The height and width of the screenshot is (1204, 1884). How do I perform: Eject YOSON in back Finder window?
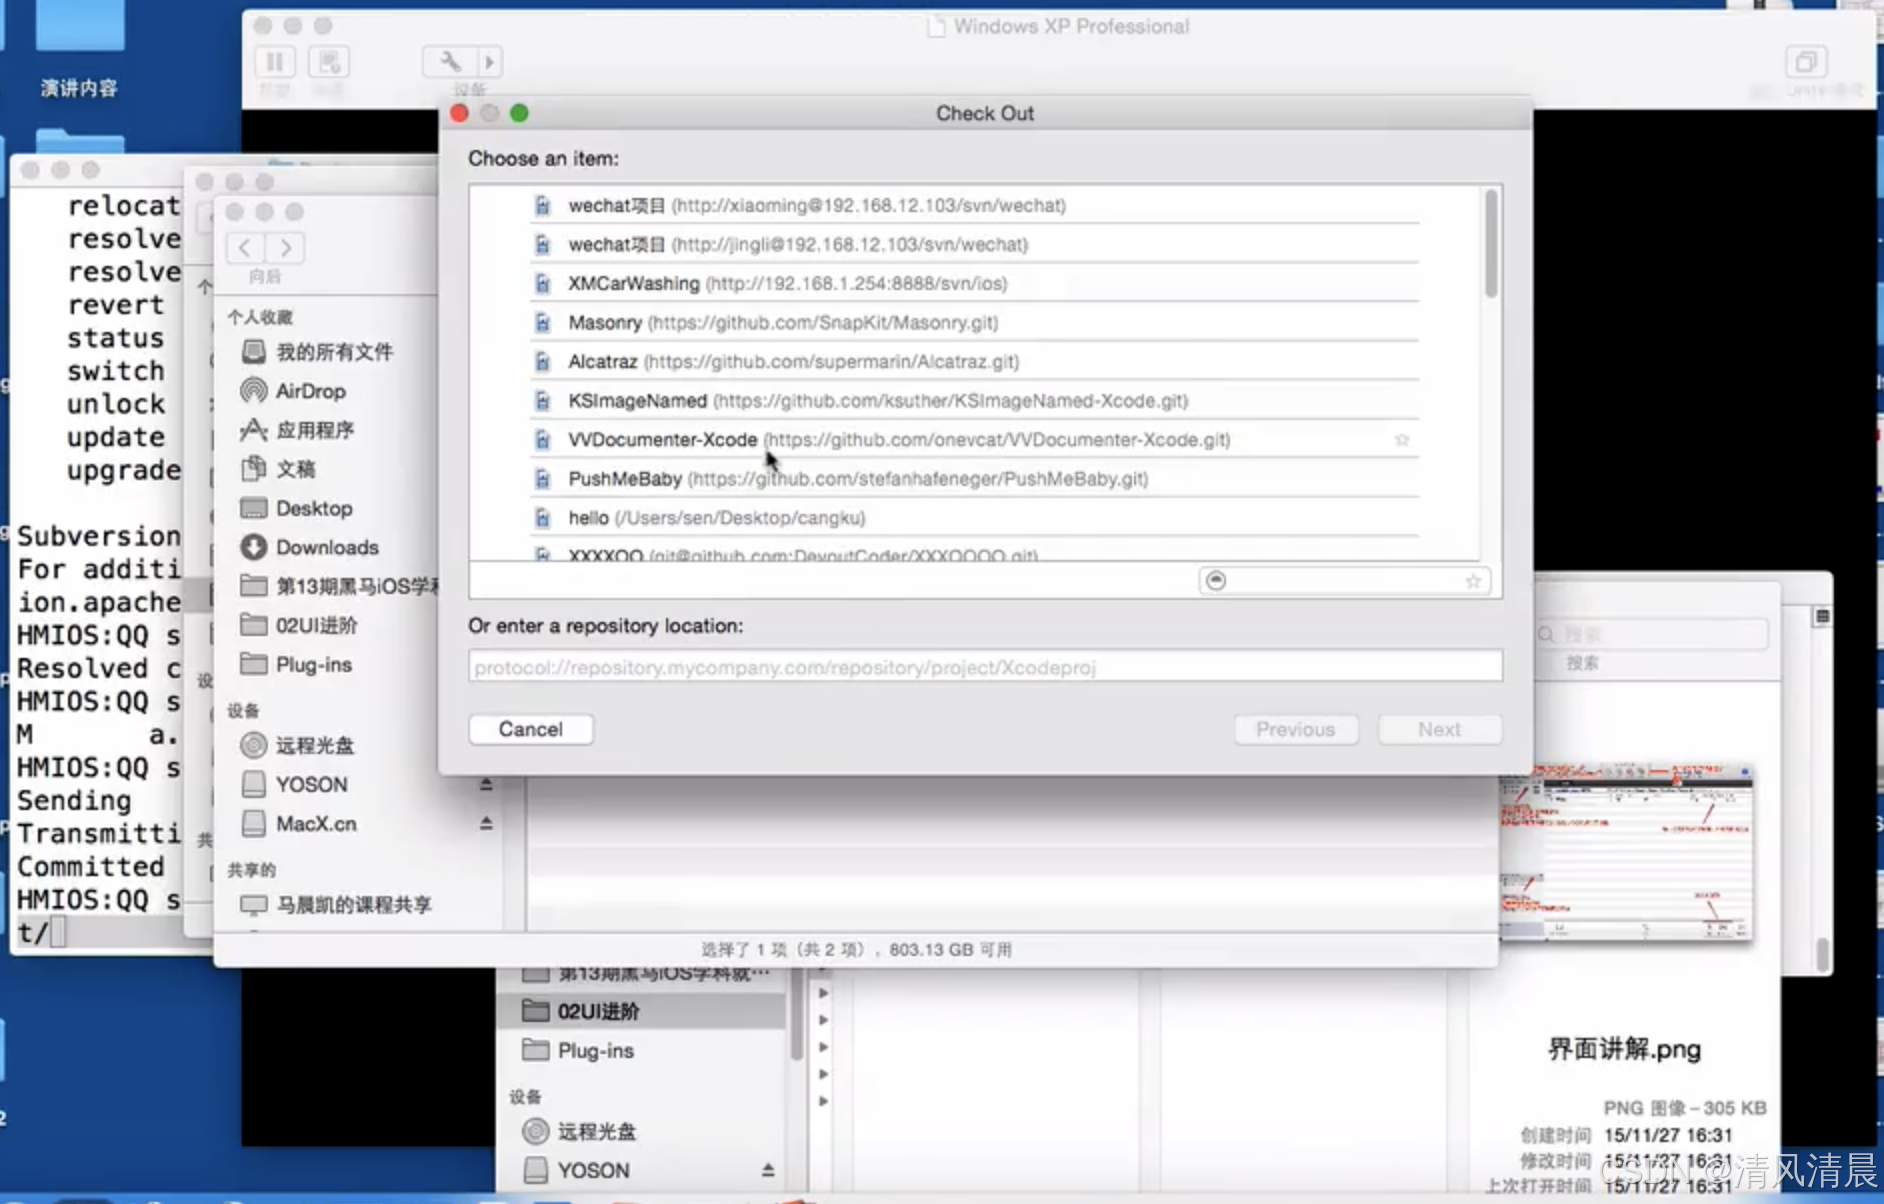tap(768, 1170)
